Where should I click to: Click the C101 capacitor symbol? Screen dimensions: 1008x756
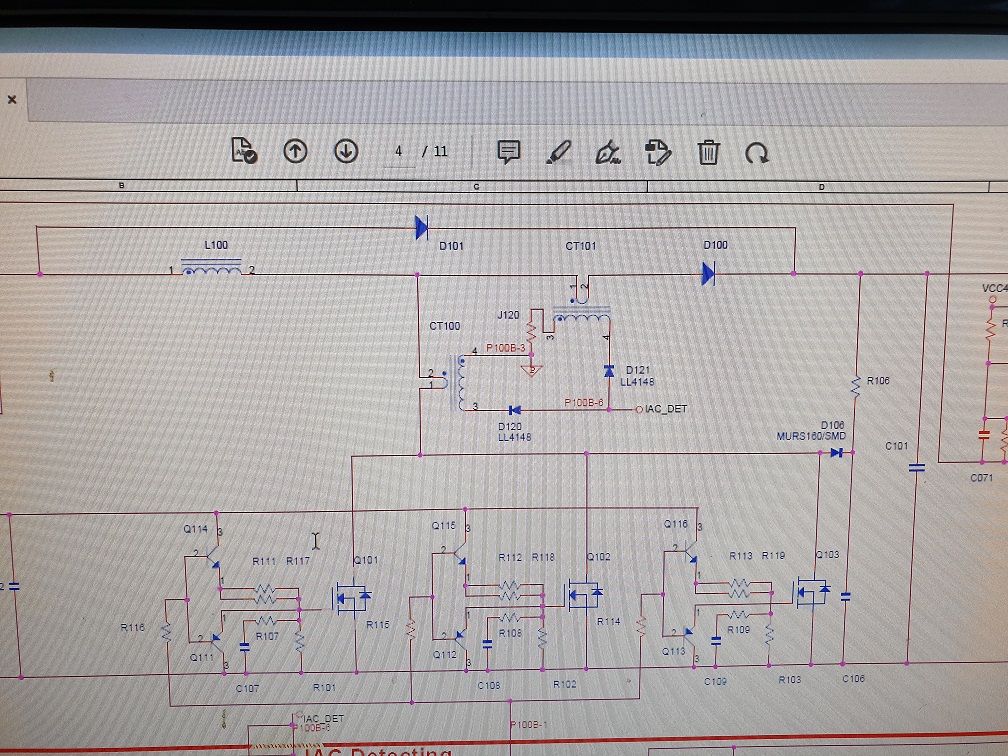click(x=915, y=467)
